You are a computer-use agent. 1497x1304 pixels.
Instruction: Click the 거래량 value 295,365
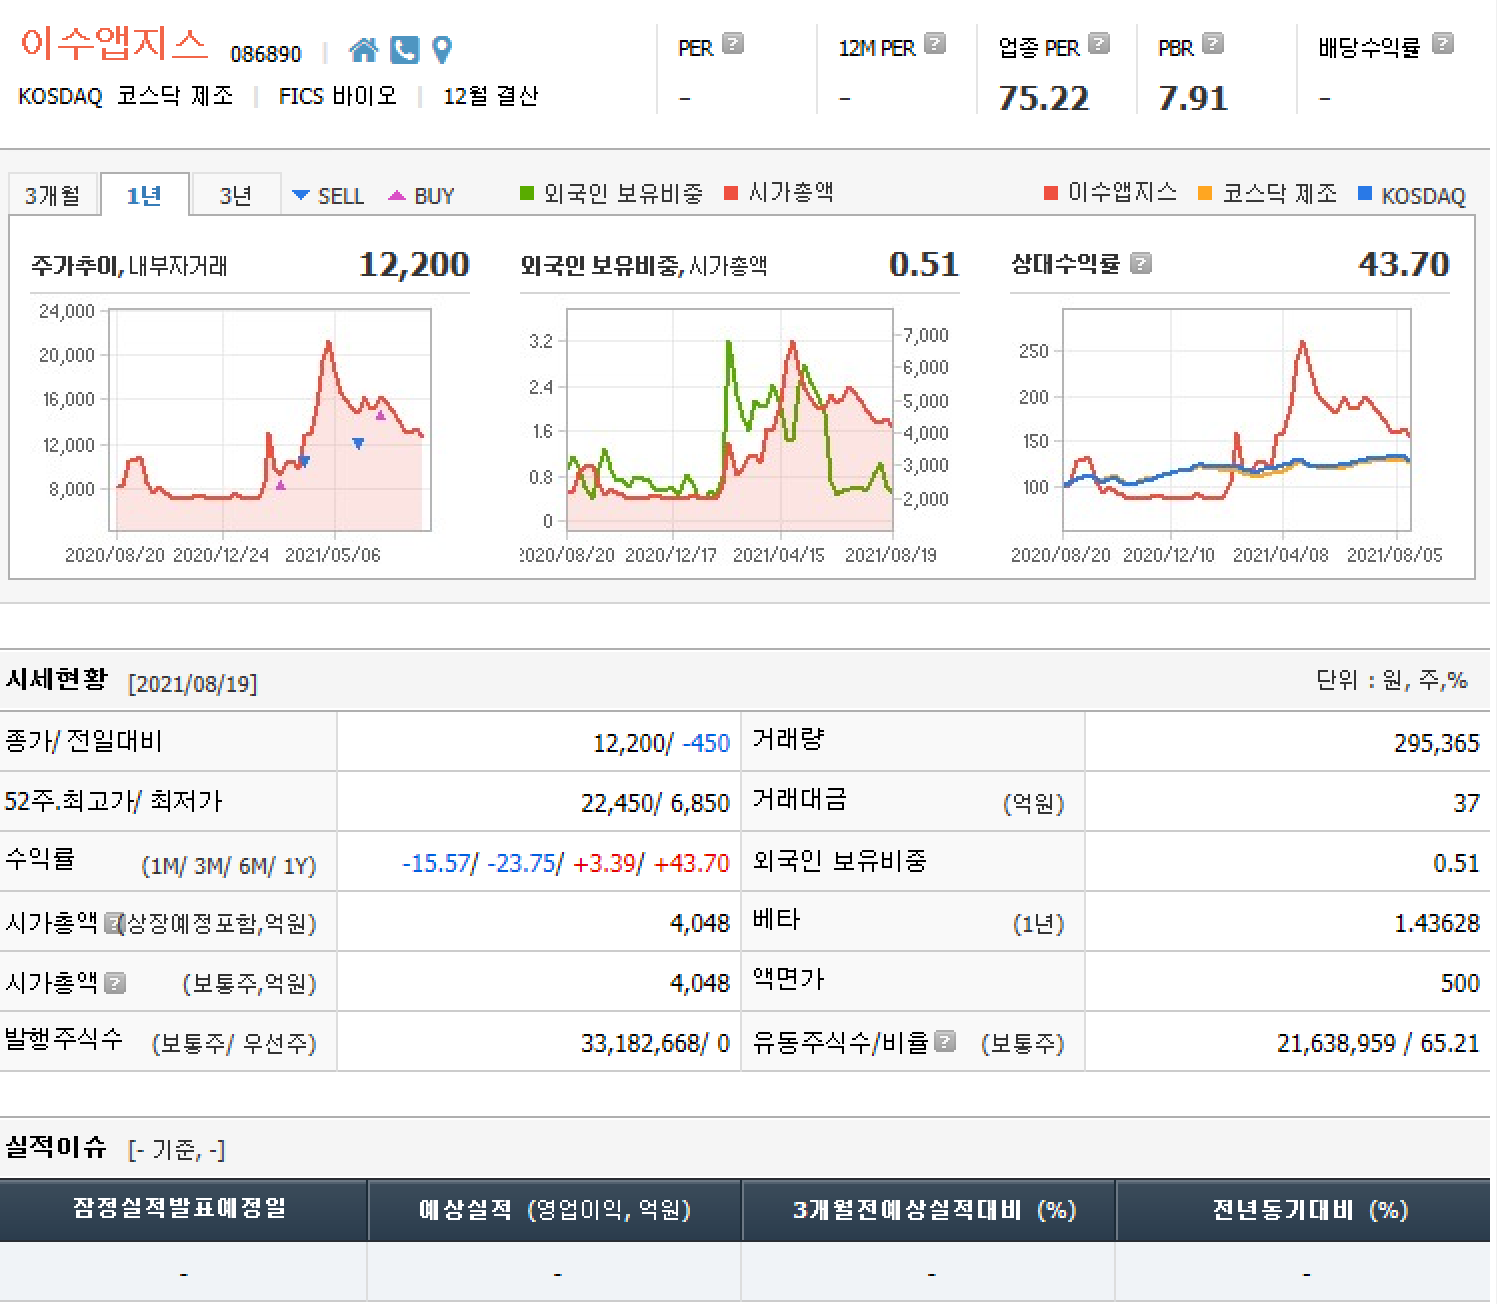click(1436, 743)
